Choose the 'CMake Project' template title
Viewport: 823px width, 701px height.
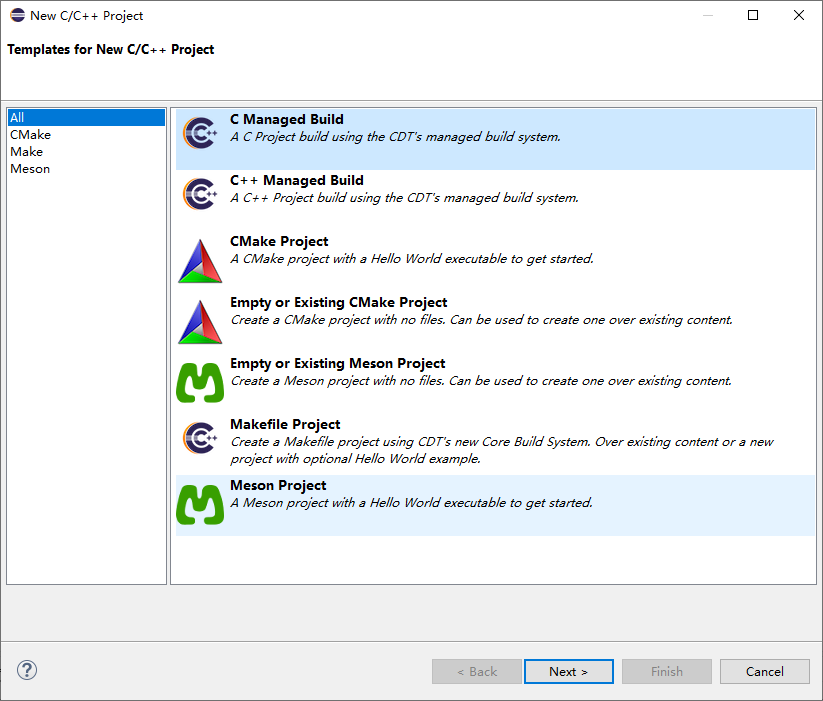click(x=279, y=241)
